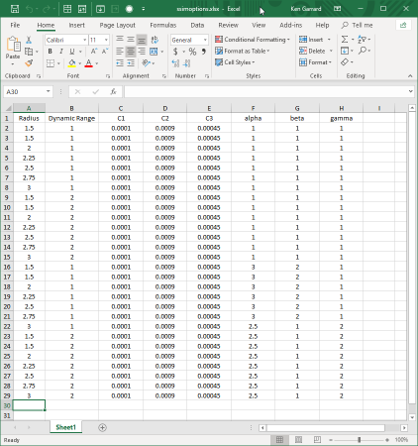418x446 pixels.
Task: Open the General number format dropdown
Action: (x=205, y=40)
